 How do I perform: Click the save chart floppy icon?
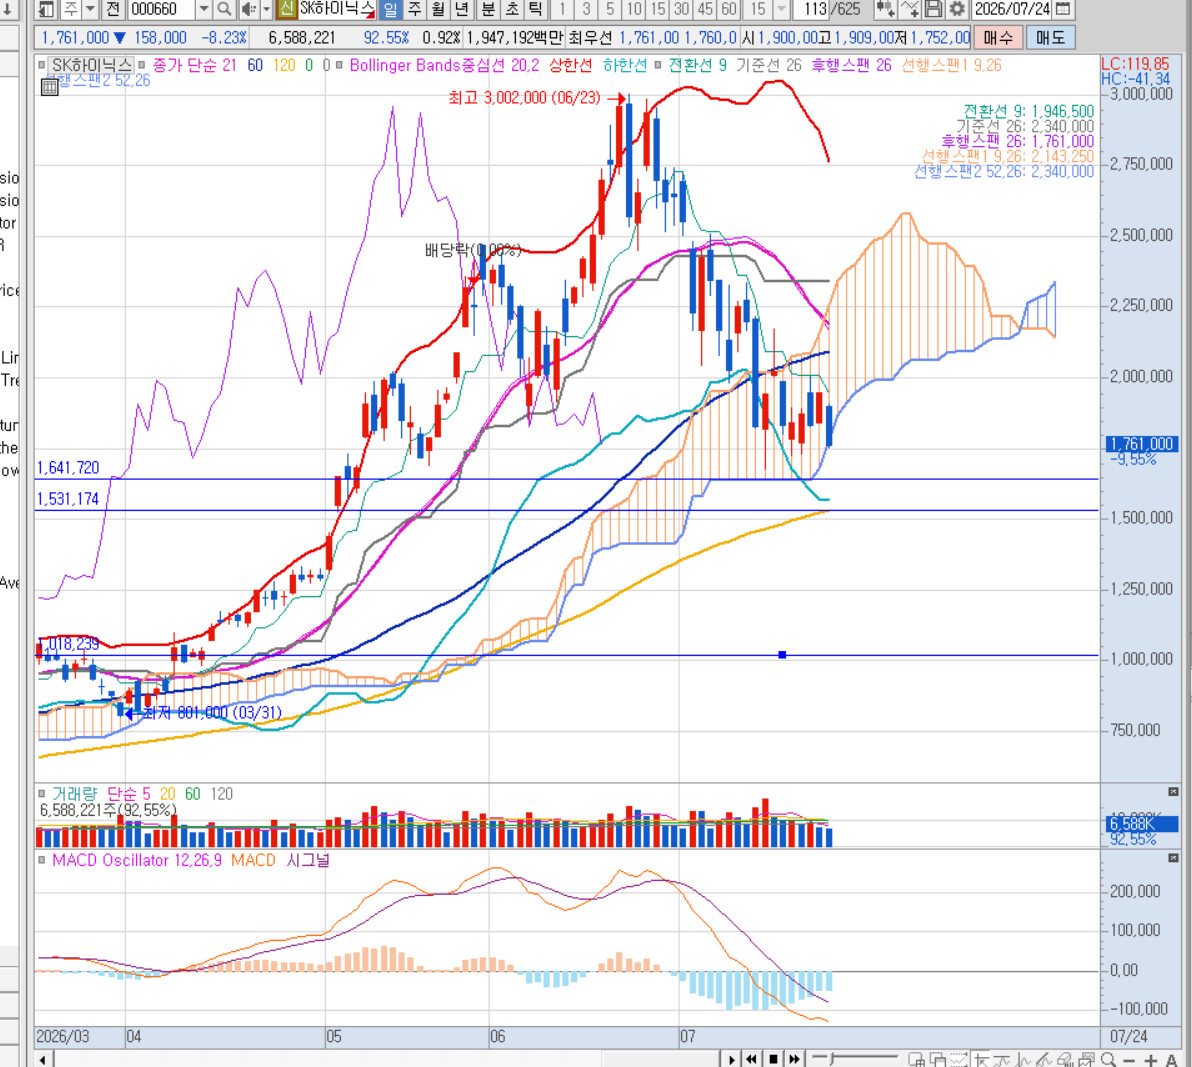pyautogui.click(x=934, y=9)
